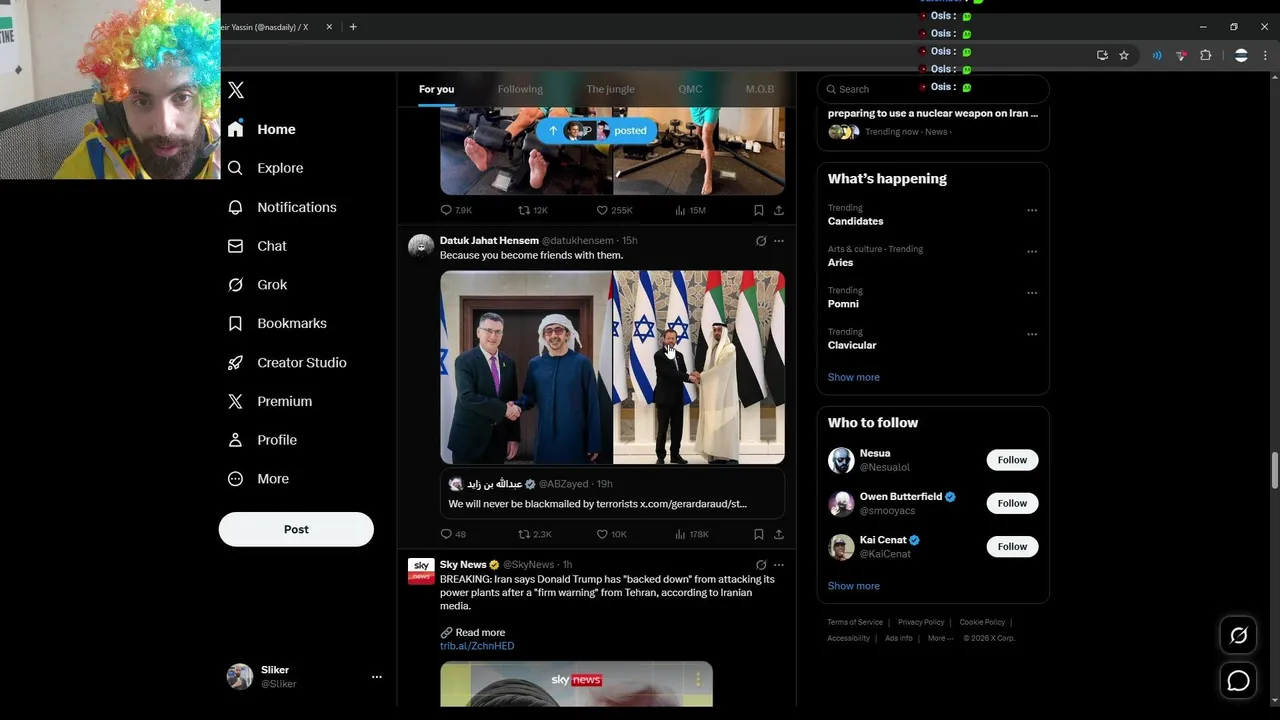Open more options on Datuk Jahat Hensem's post
1280x720 pixels.
(779, 241)
